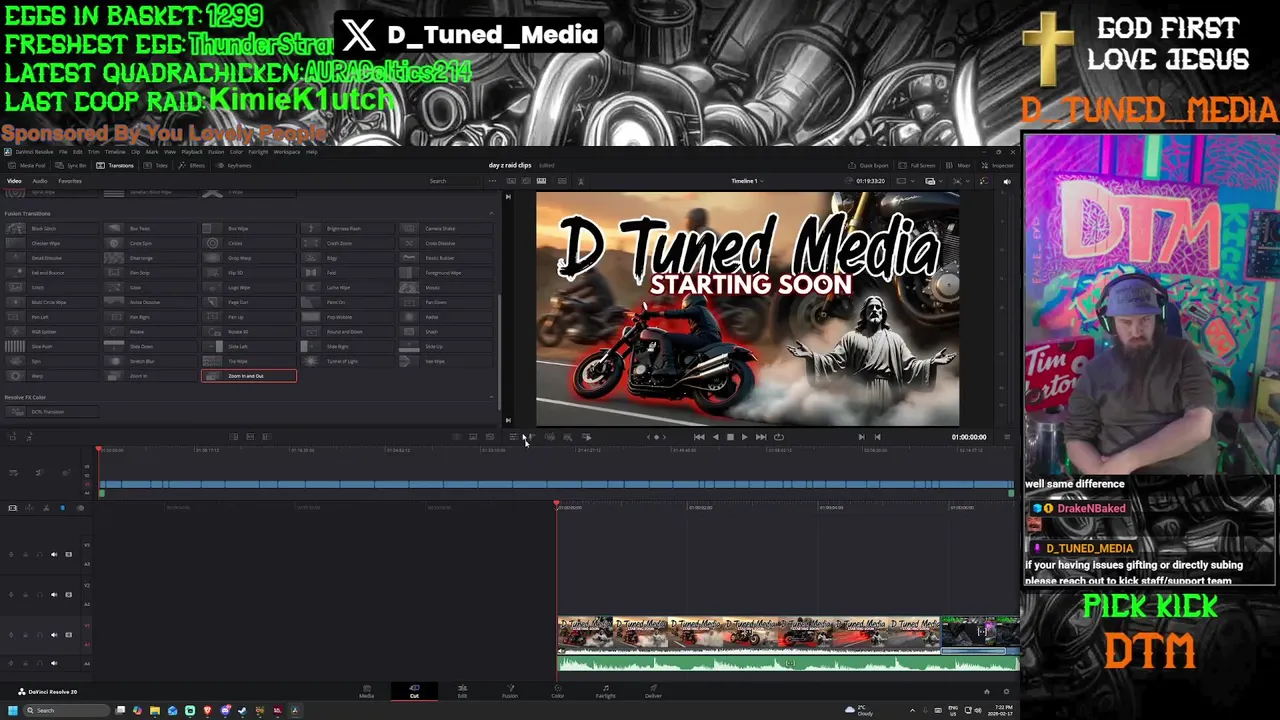The width and height of the screenshot is (1280, 720).
Task: Click the bypass color grades icon
Action: (982, 181)
